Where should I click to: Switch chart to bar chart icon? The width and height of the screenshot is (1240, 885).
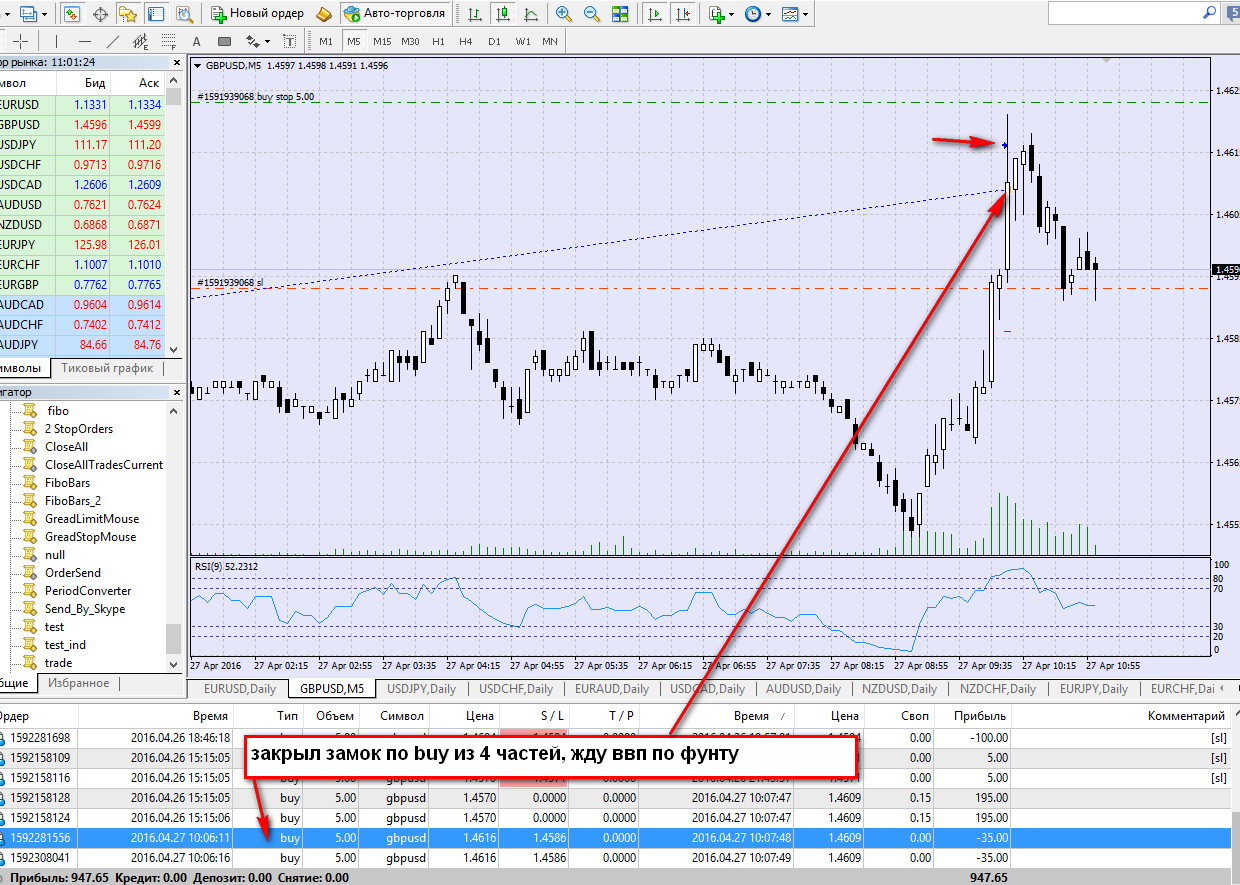point(475,14)
